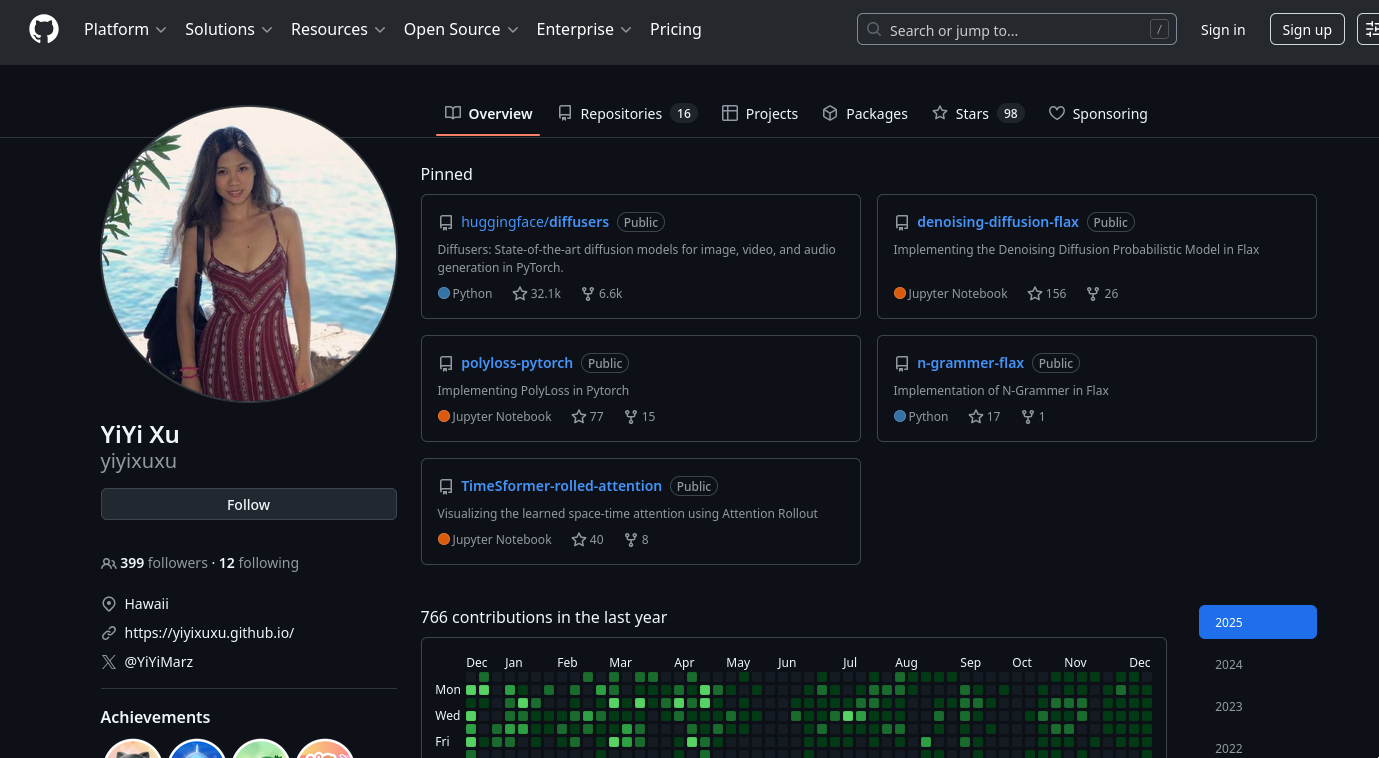This screenshot has height=758, width=1379.
Task: Open the huggingface/diffusers repository
Action: point(535,222)
